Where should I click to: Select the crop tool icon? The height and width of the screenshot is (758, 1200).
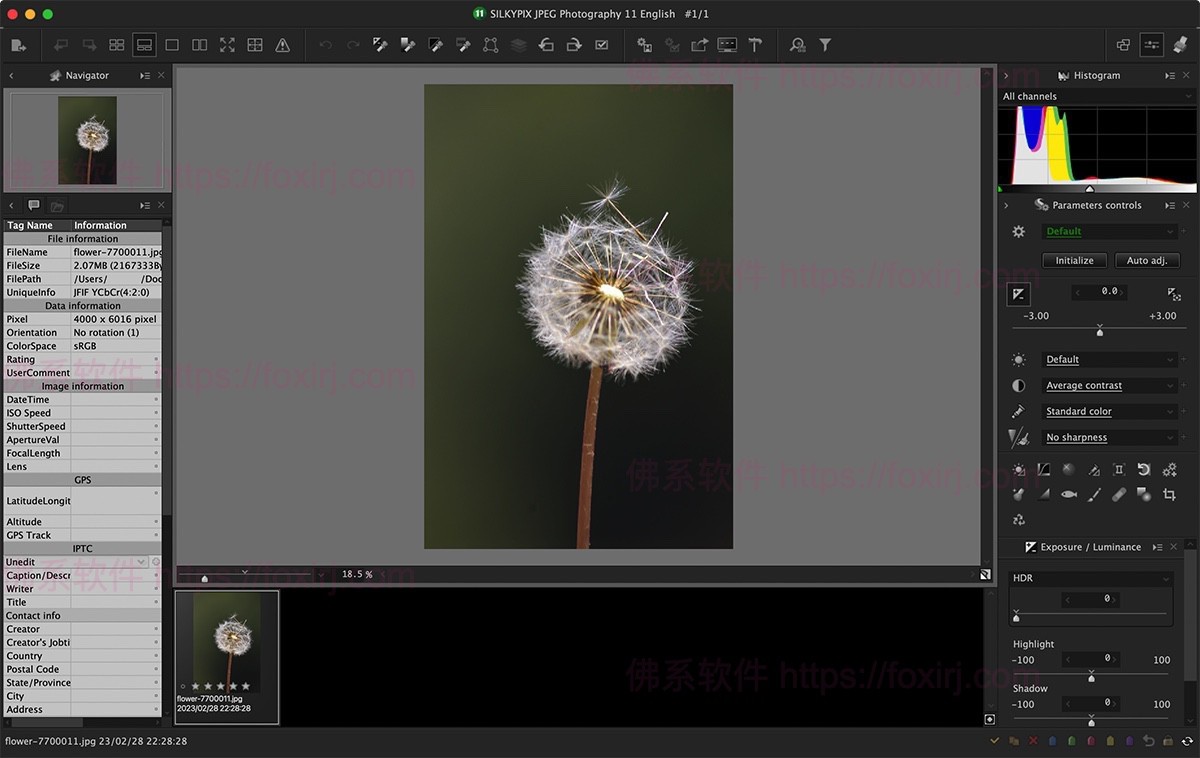click(x=1169, y=495)
